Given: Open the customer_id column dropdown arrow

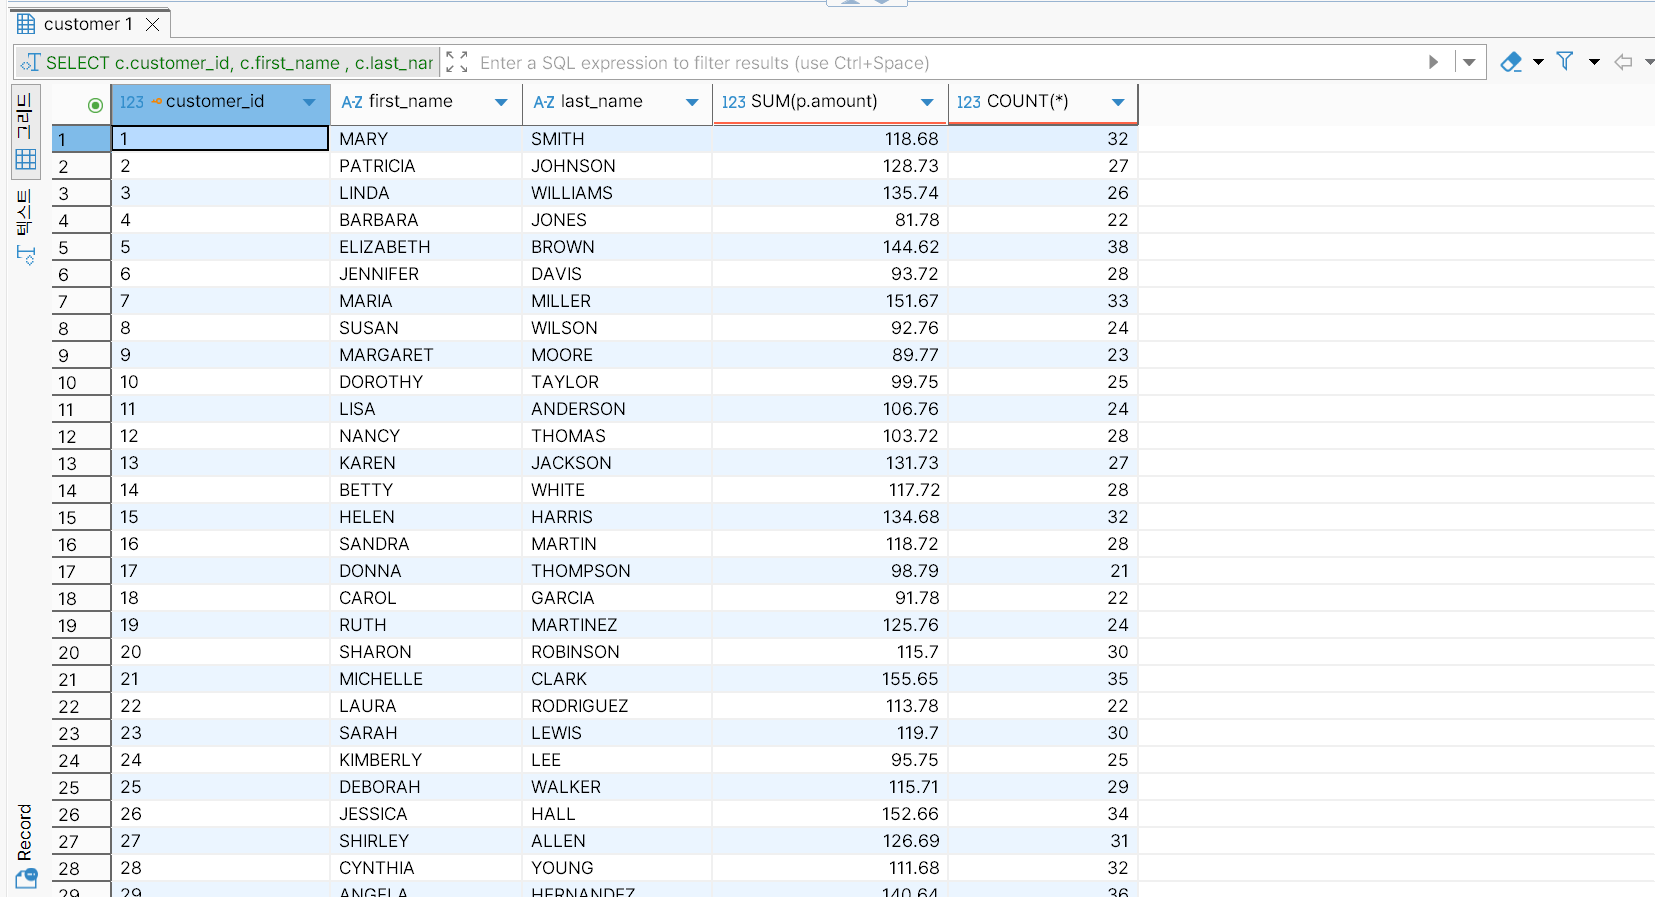Looking at the screenshot, I should [x=309, y=102].
